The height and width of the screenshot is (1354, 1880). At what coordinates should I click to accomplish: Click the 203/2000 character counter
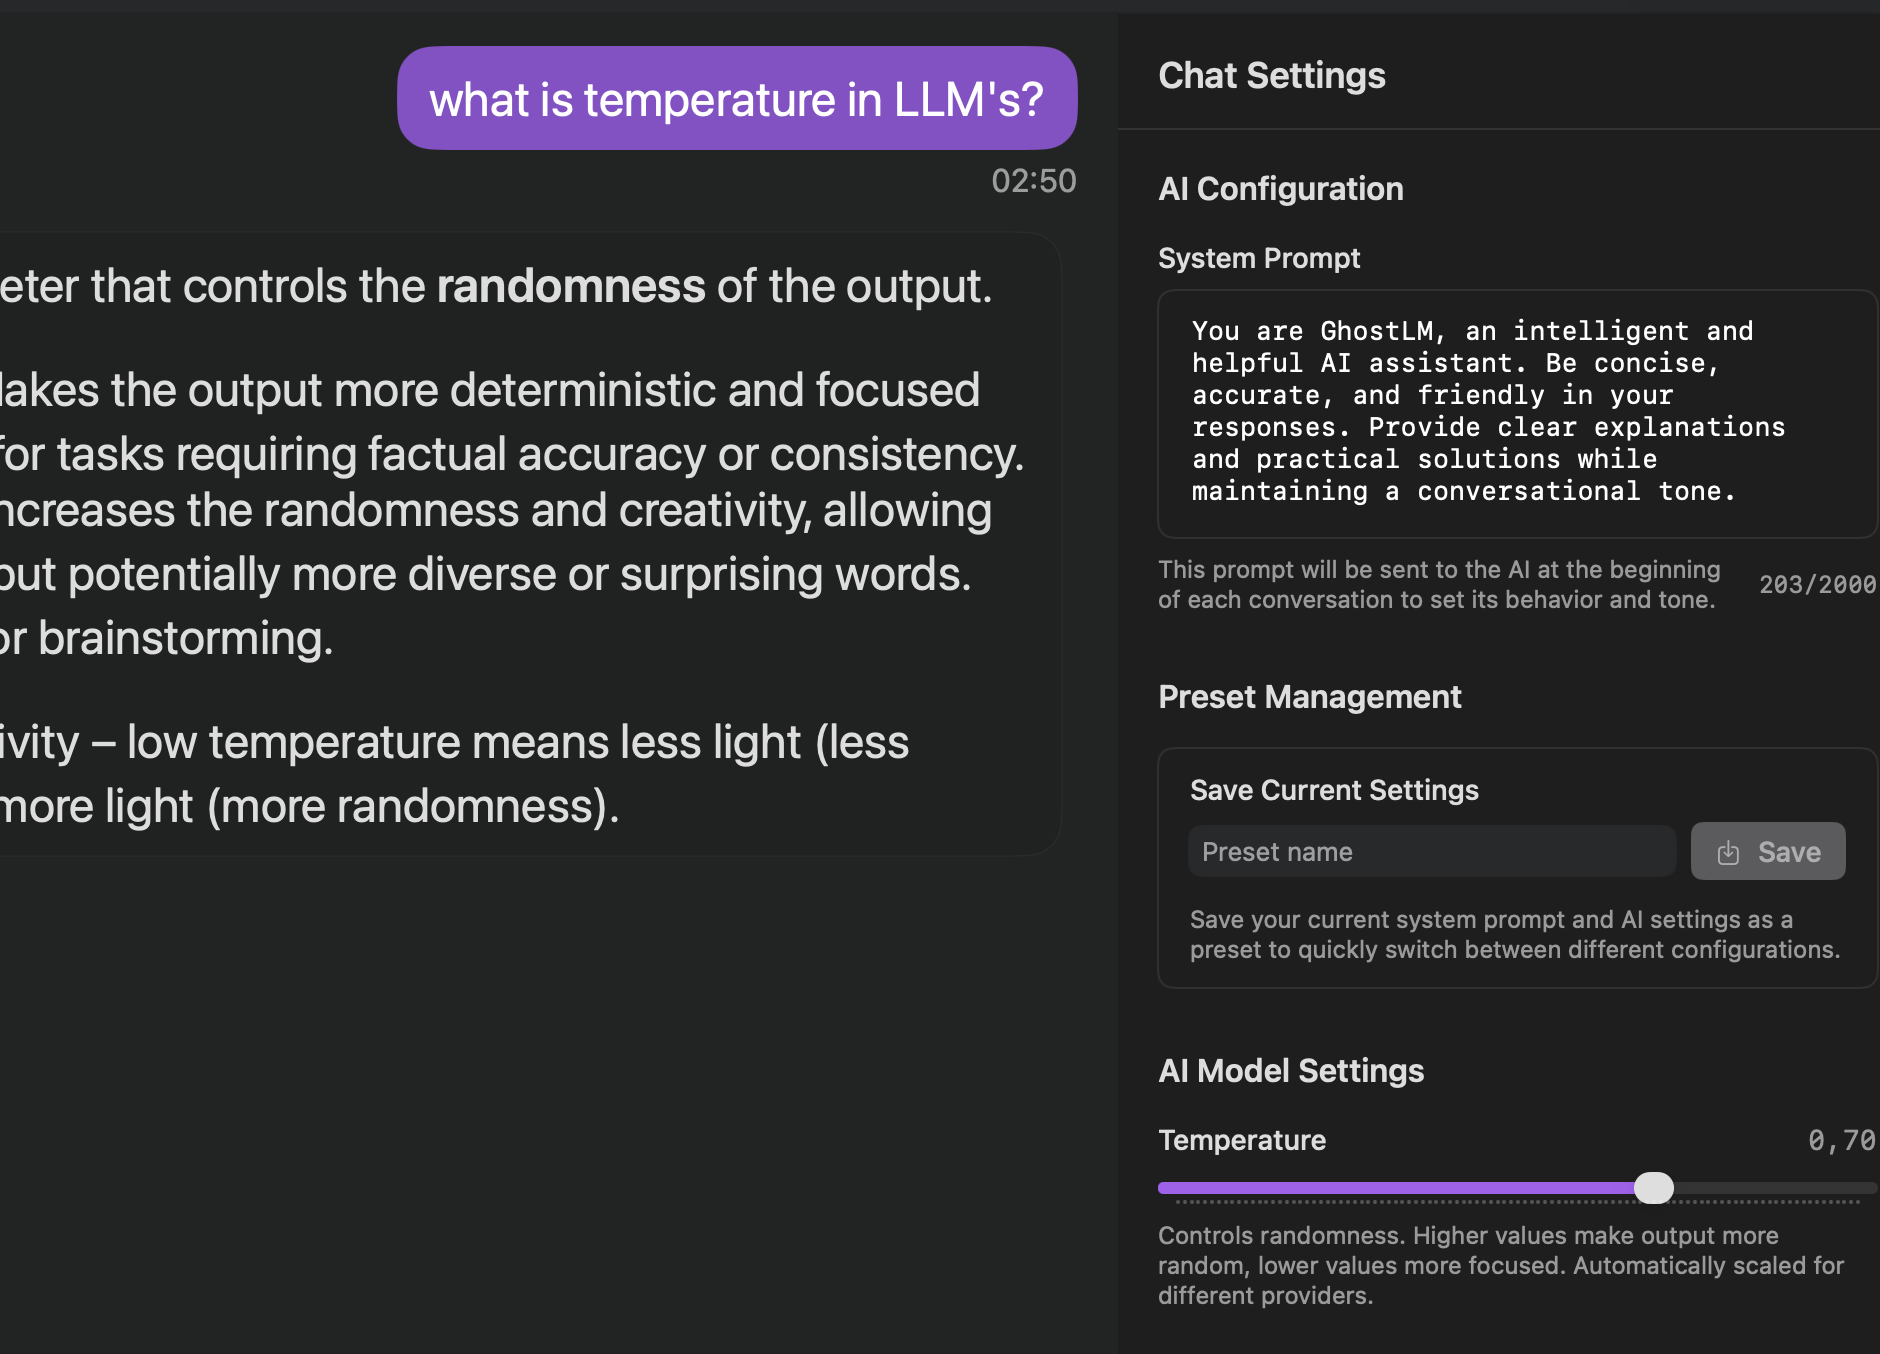click(1817, 585)
